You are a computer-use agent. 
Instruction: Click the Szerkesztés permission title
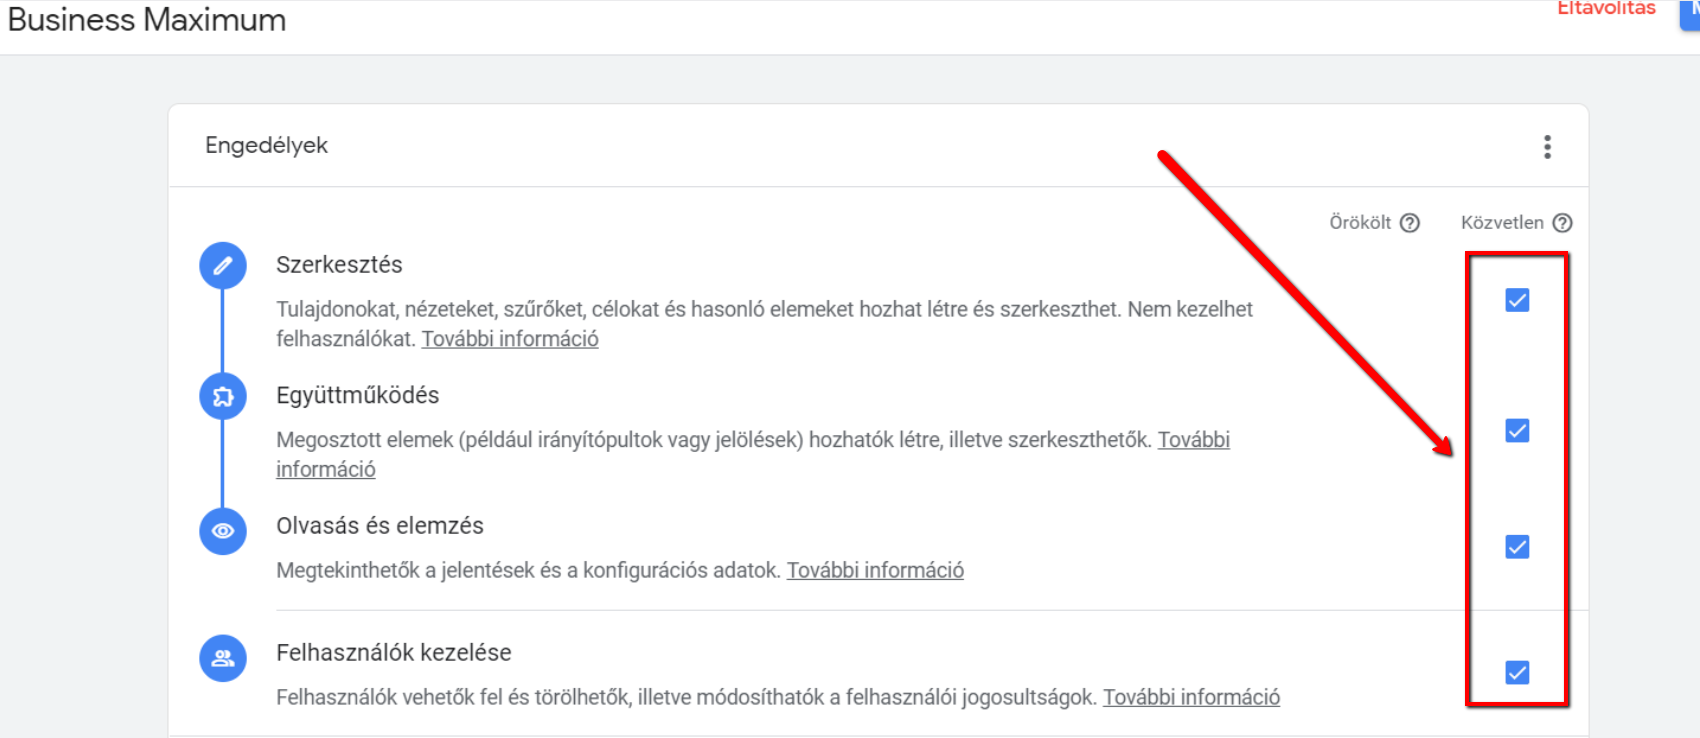(339, 265)
